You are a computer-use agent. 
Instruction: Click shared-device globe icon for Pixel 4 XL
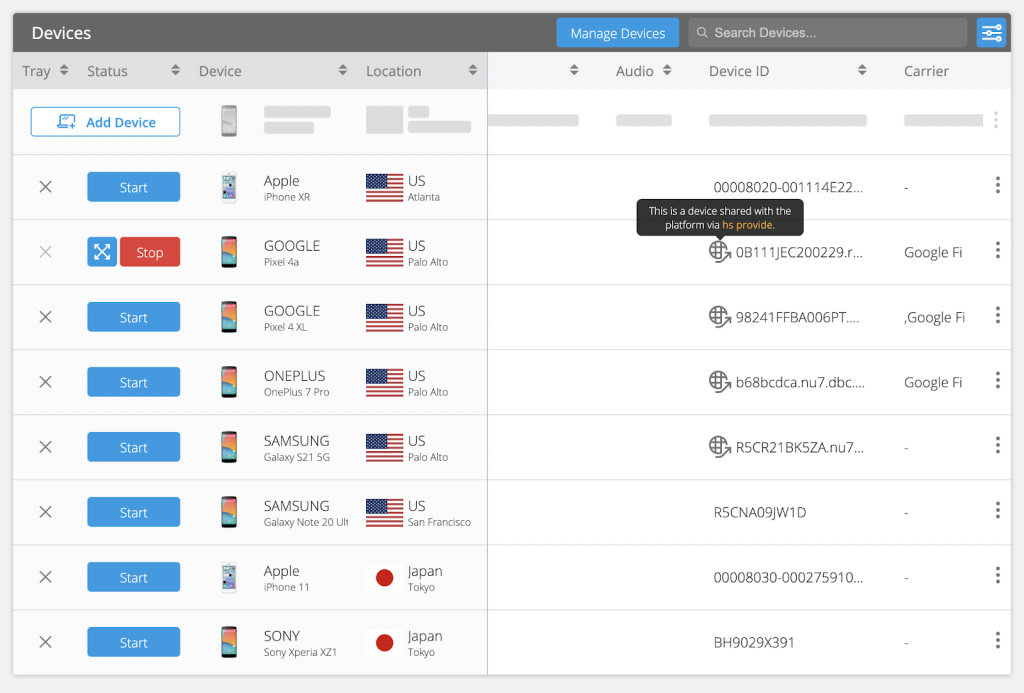pos(720,317)
